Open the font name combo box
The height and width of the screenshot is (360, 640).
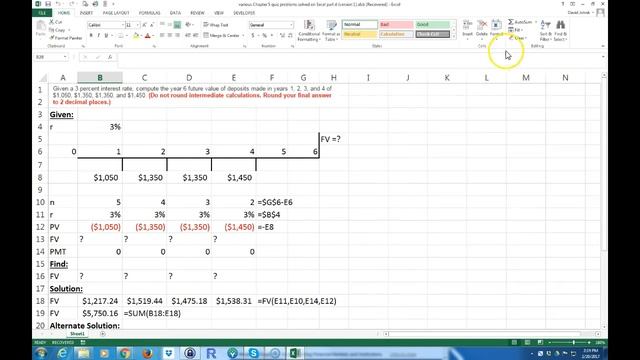(106, 25)
